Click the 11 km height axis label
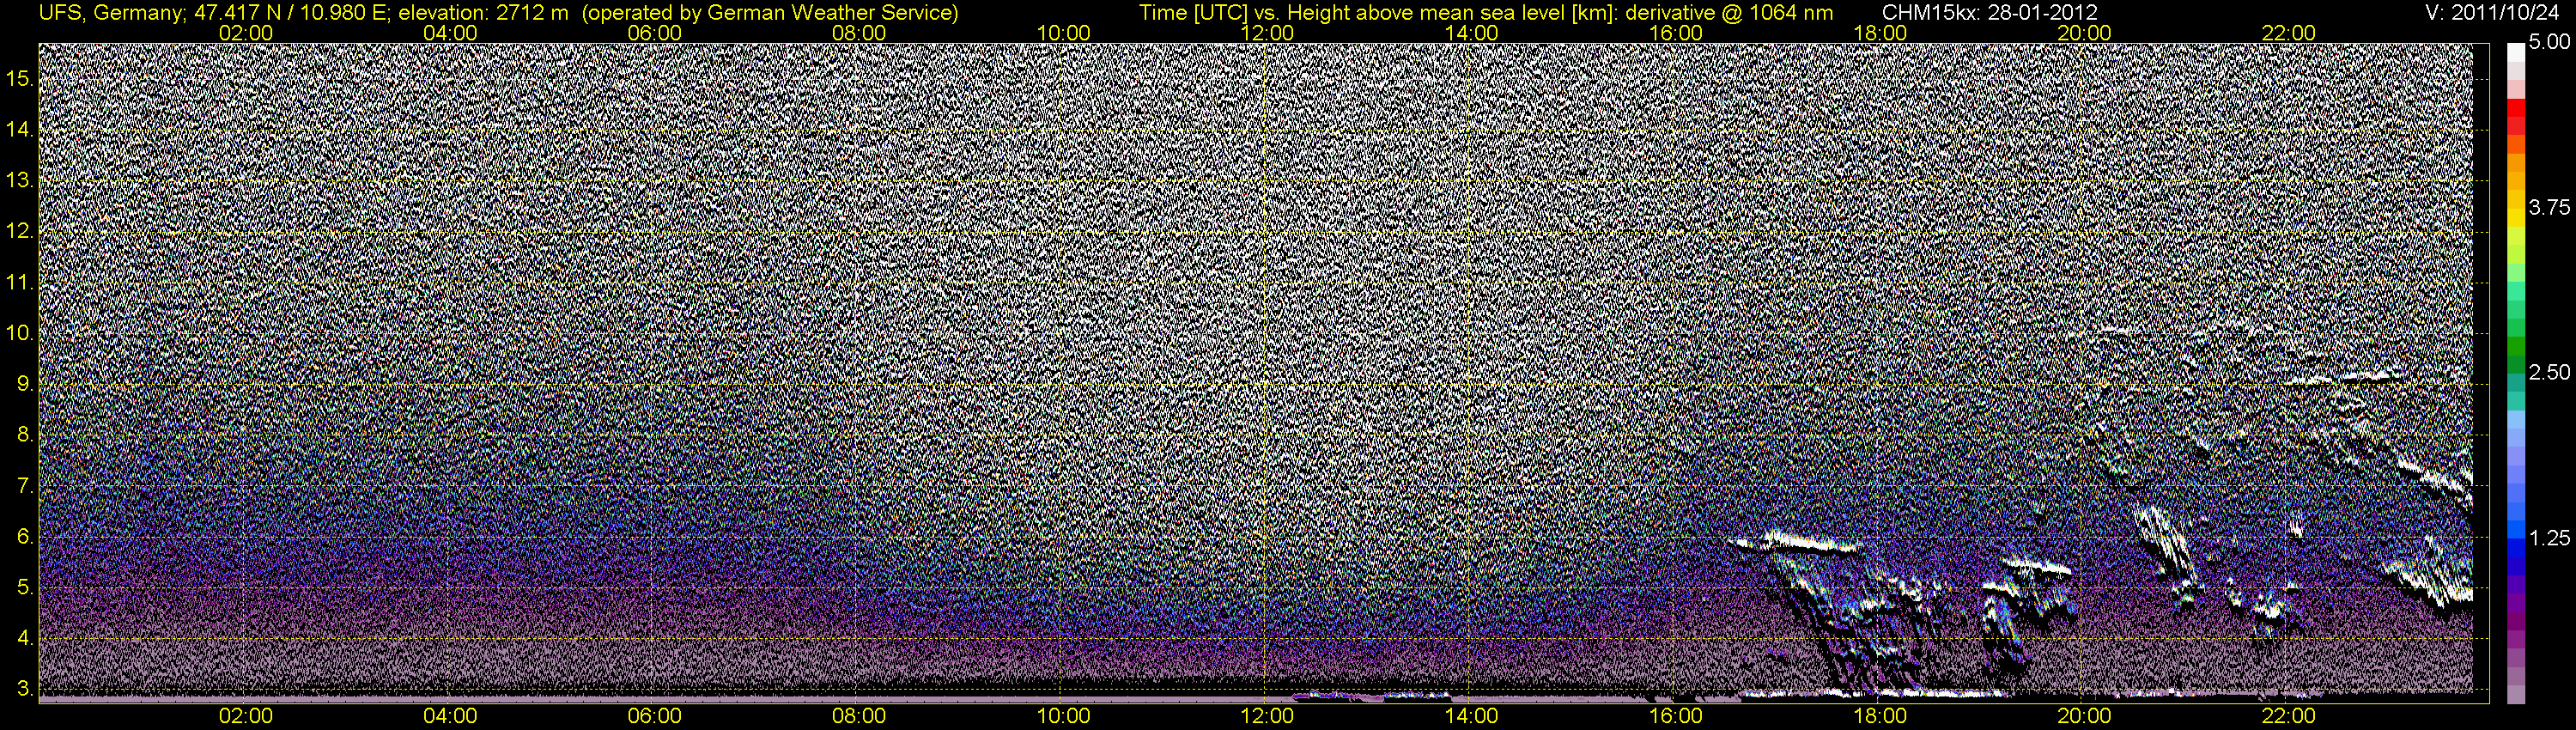 (x=20, y=283)
